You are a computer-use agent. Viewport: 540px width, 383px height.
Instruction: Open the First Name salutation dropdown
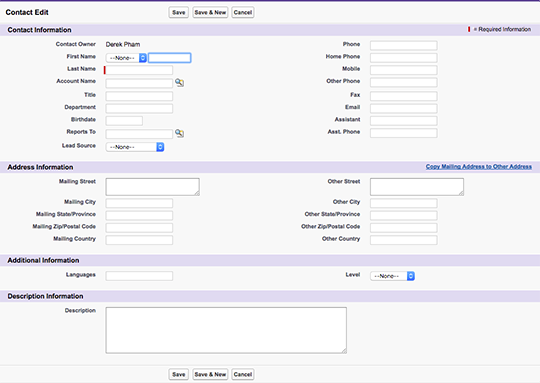tap(126, 58)
